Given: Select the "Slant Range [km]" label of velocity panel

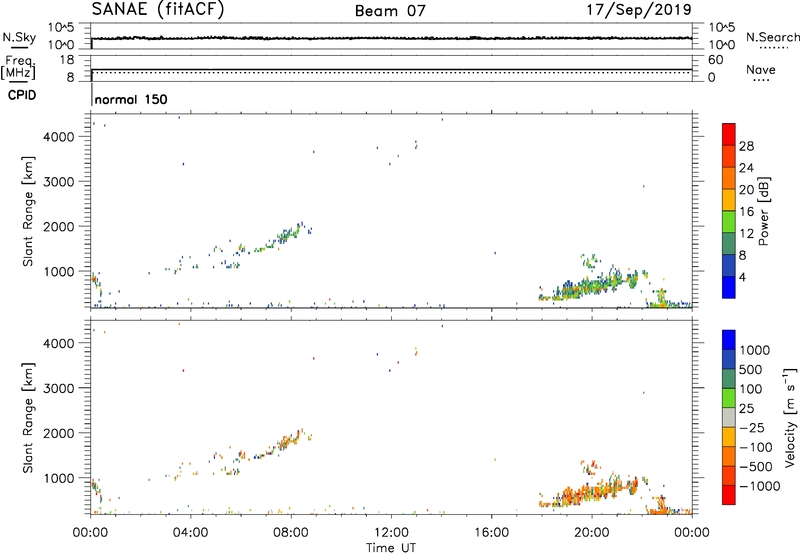Looking at the screenshot, I should point(28,418).
